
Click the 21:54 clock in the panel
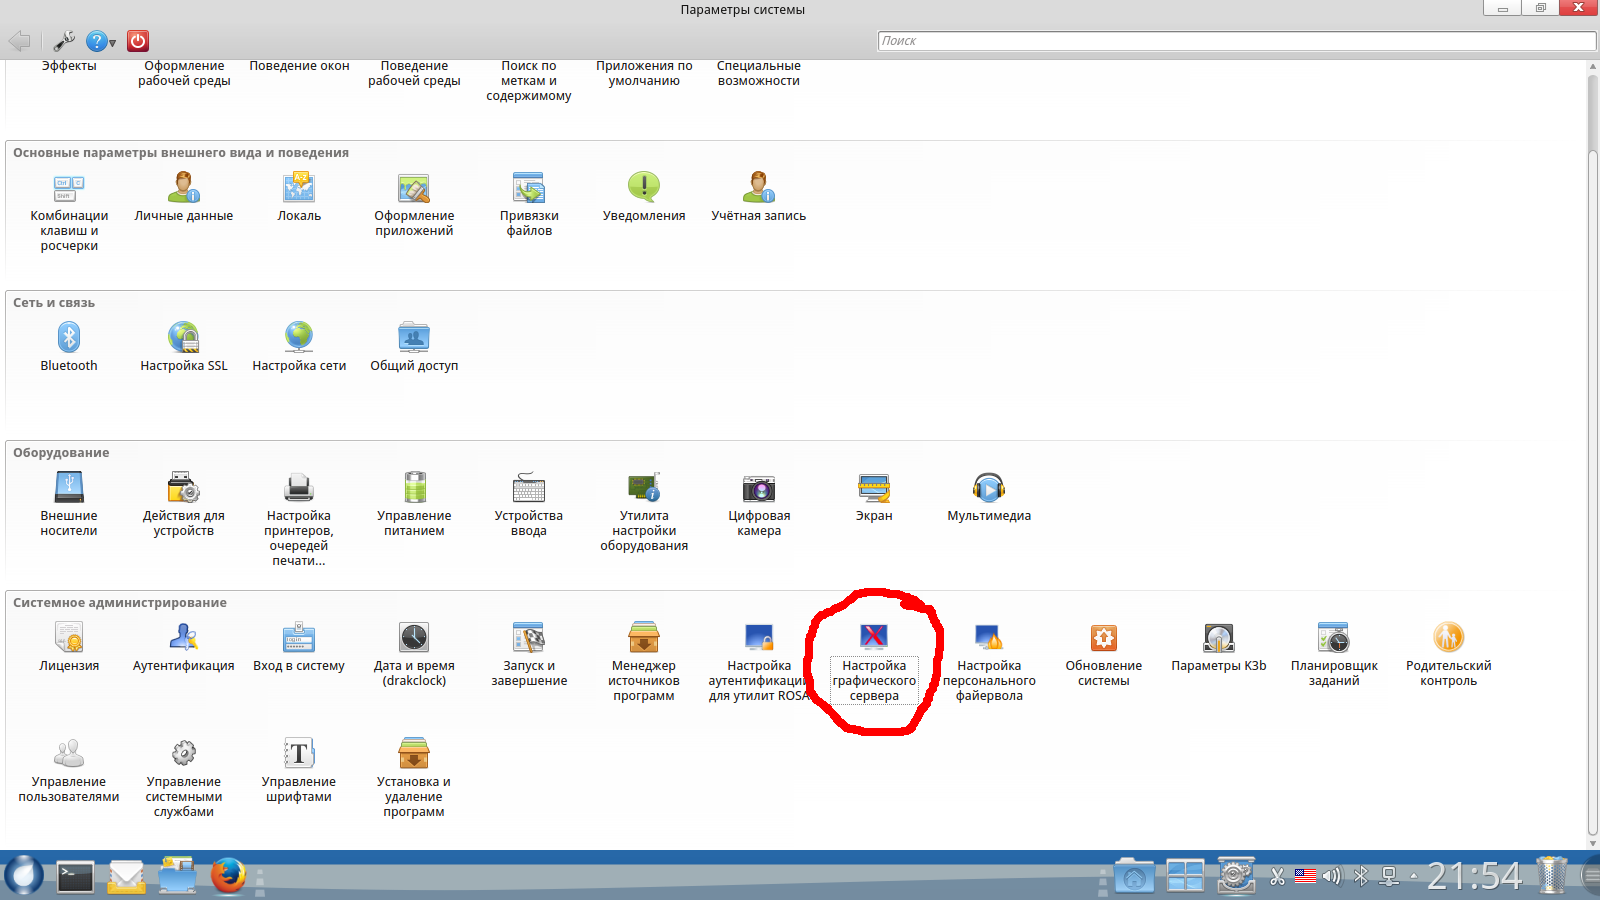tap(1474, 877)
